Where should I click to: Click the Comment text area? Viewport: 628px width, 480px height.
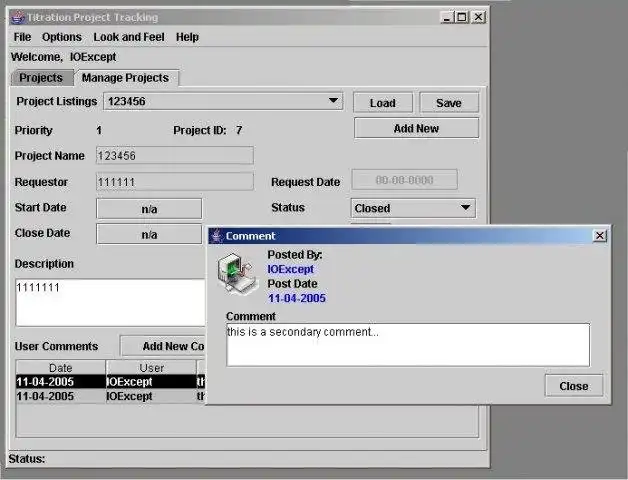tap(408, 345)
